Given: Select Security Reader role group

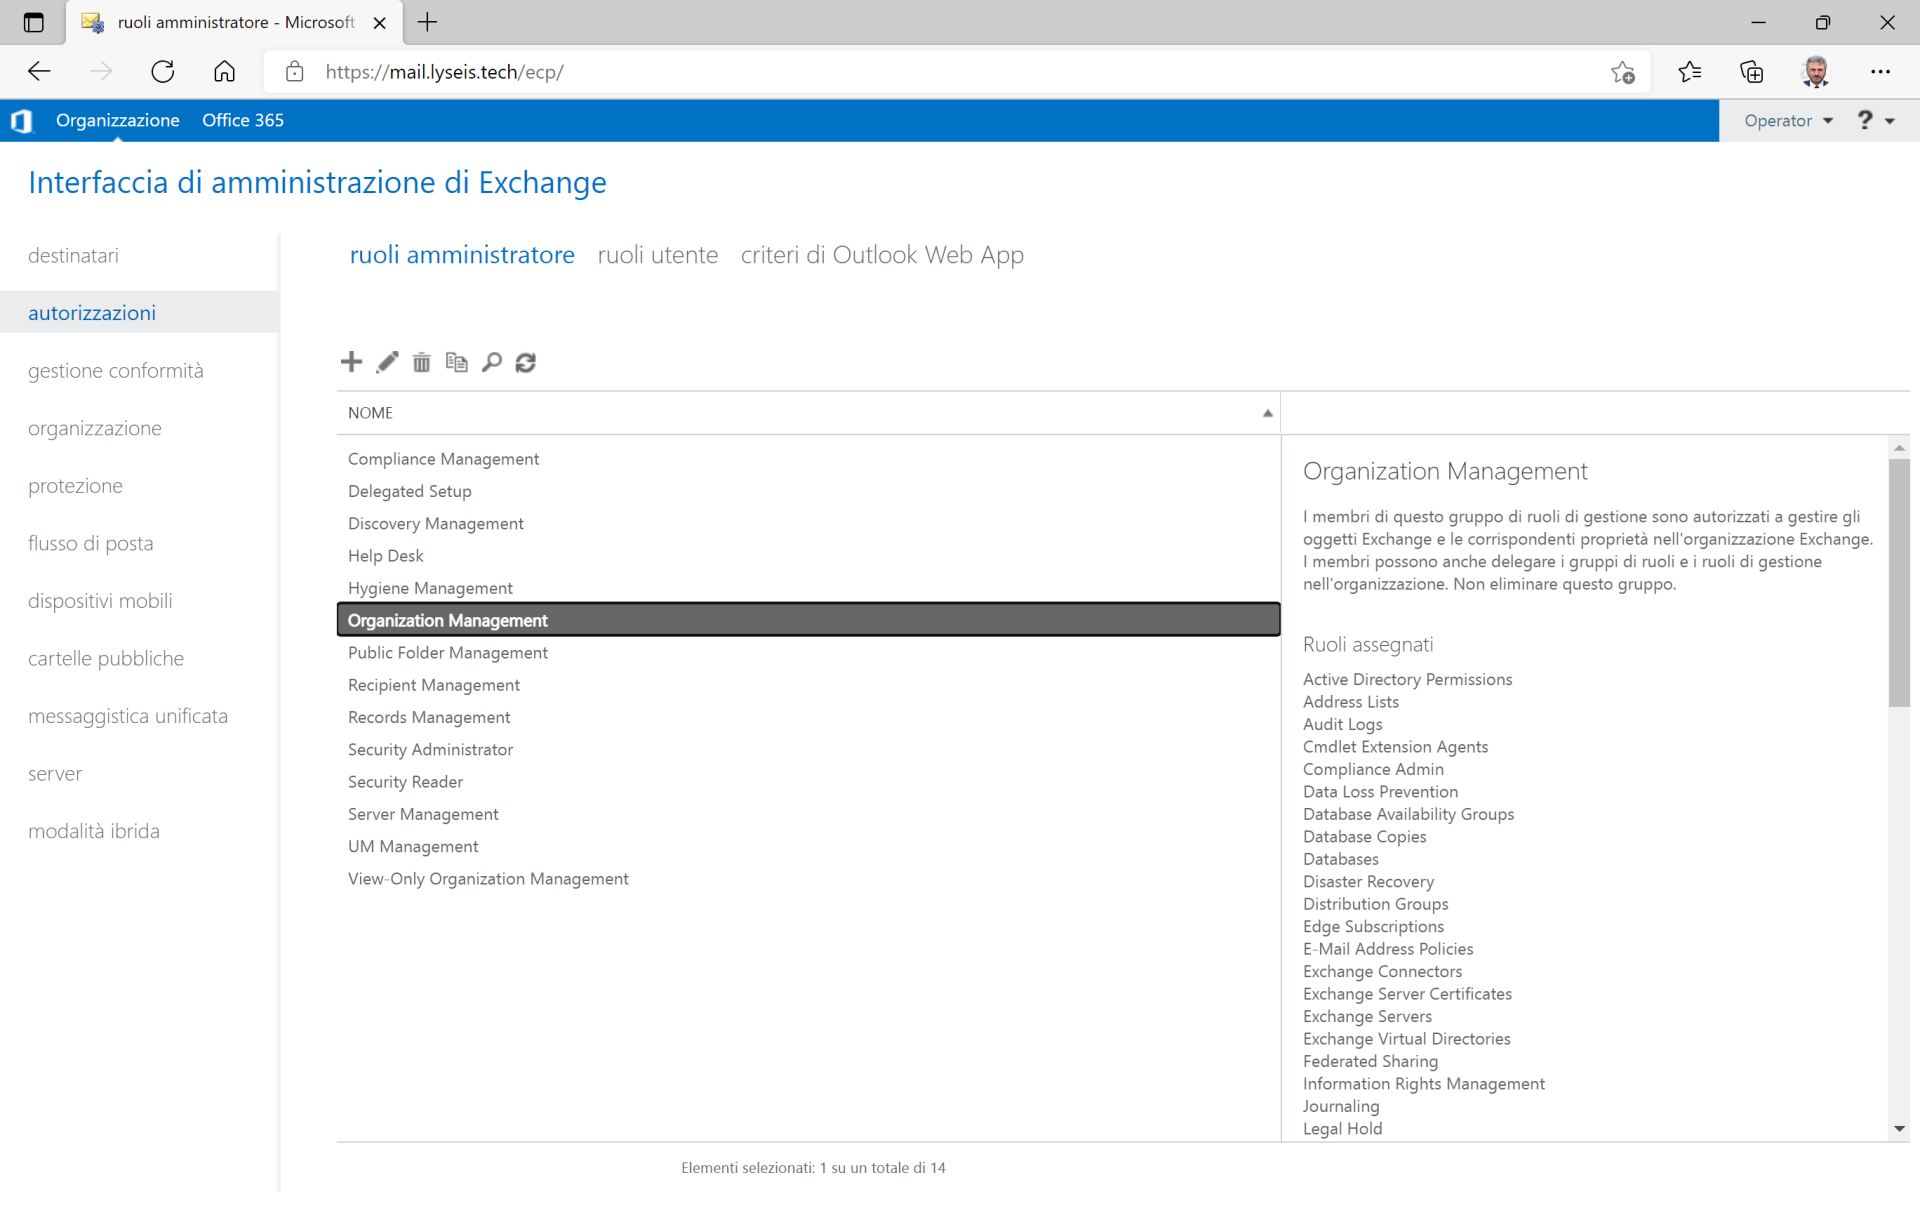Looking at the screenshot, I should [808, 782].
